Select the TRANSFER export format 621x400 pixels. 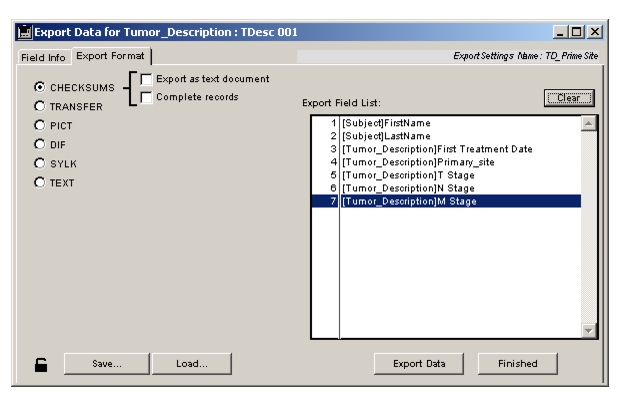39,105
